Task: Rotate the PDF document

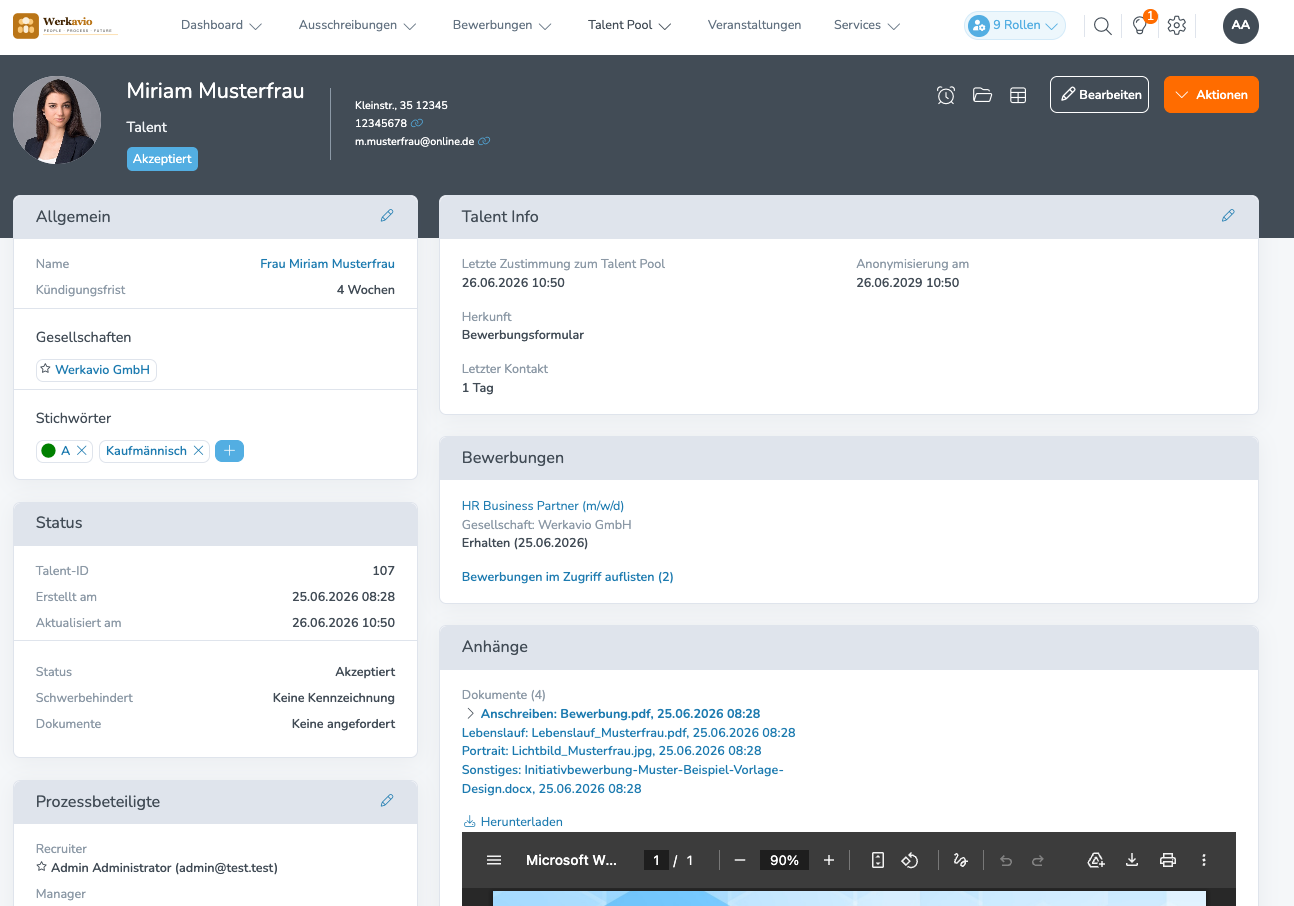Action: (x=910, y=860)
